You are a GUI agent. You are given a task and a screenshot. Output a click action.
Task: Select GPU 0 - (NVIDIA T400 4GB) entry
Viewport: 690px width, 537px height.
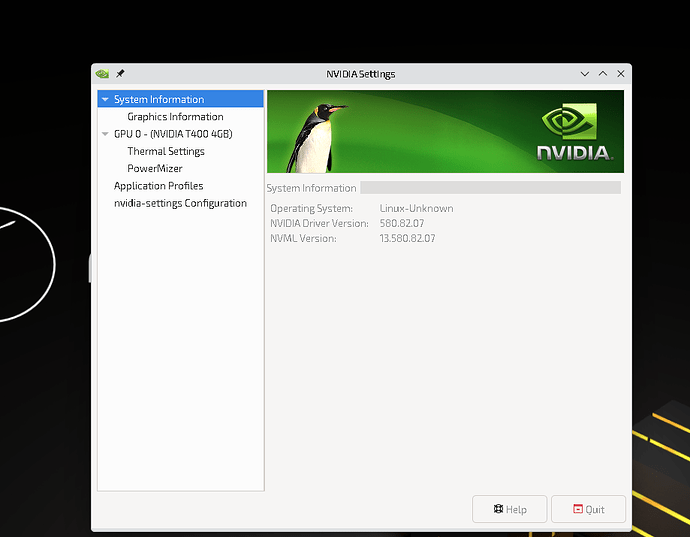[x=173, y=134]
